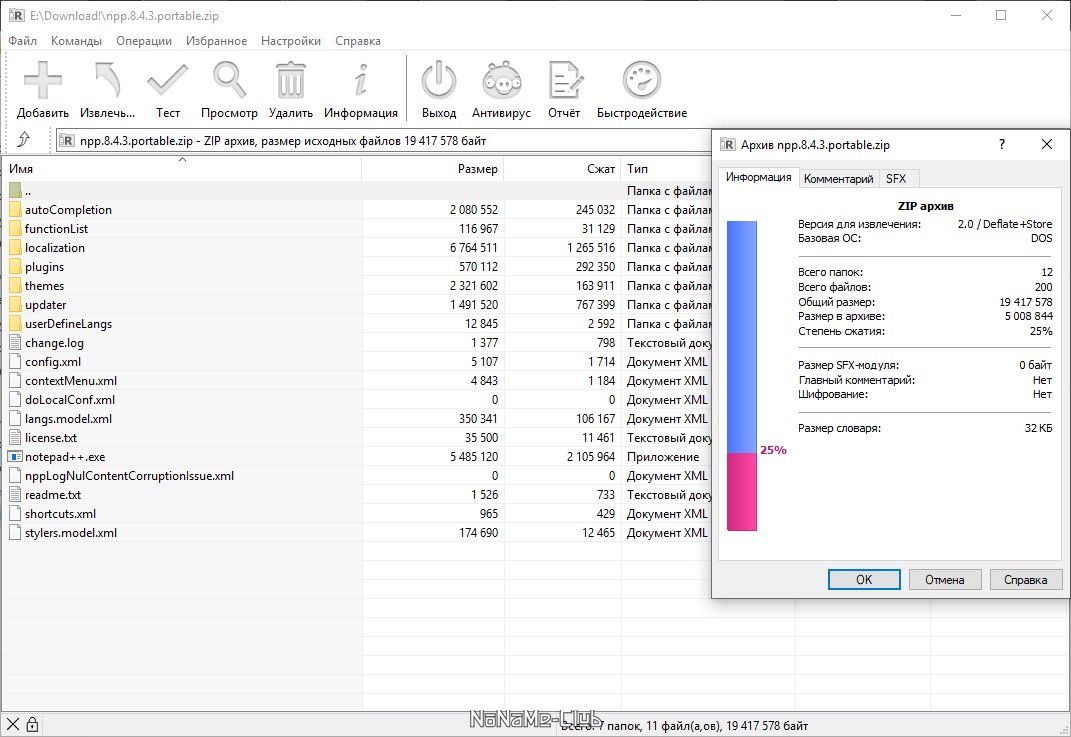The width and height of the screenshot is (1071, 737).
Task: Open the Операции menu
Action: pyautogui.click(x=144, y=40)
